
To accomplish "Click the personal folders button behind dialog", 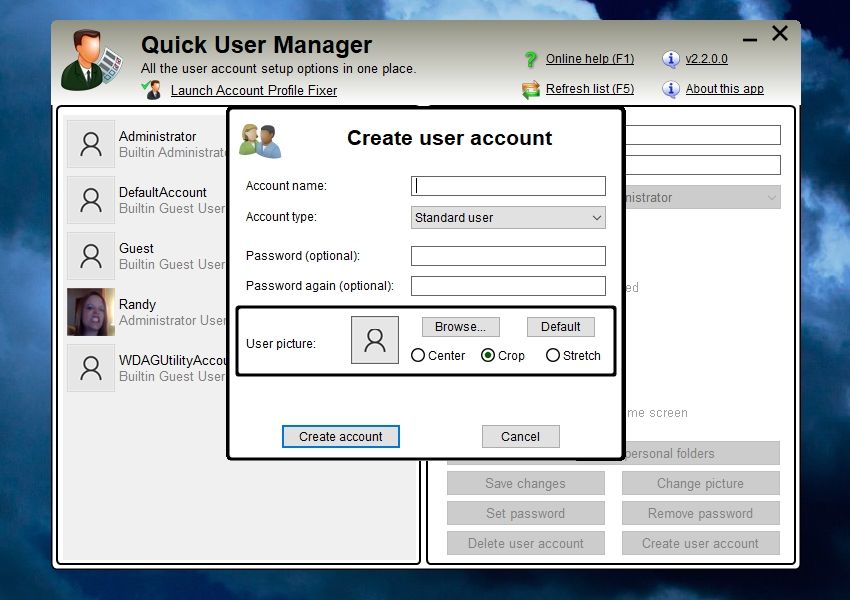I will point(701,453).
